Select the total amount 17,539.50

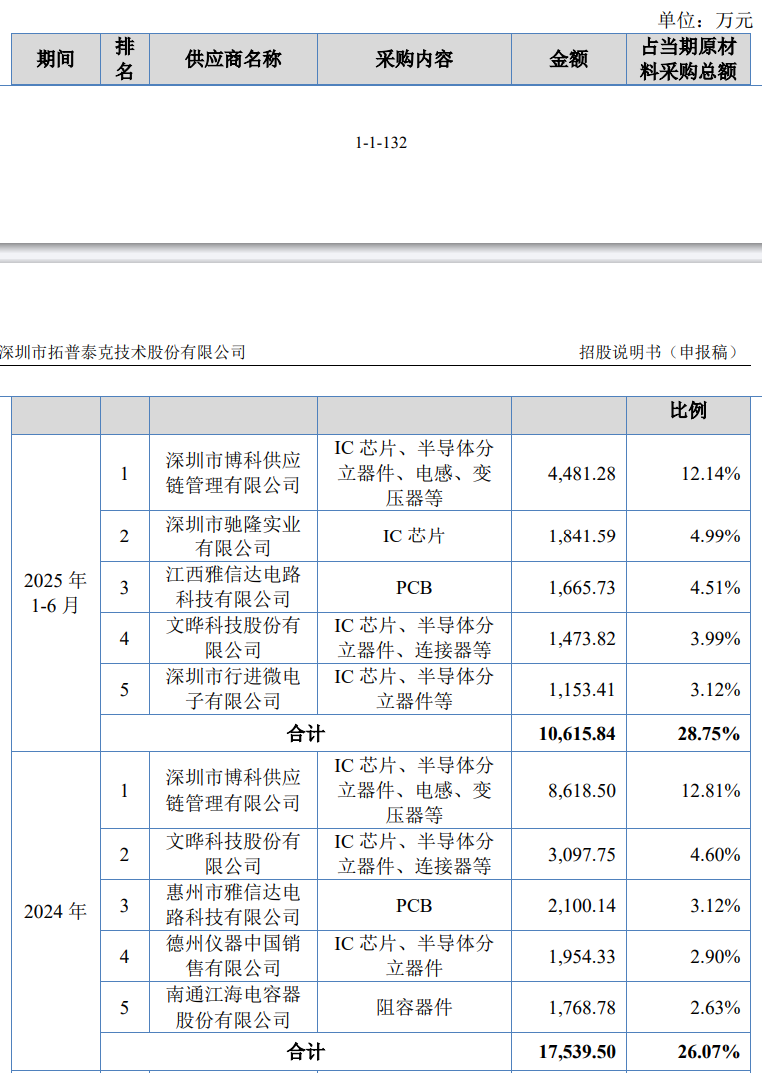point(576,1052)
